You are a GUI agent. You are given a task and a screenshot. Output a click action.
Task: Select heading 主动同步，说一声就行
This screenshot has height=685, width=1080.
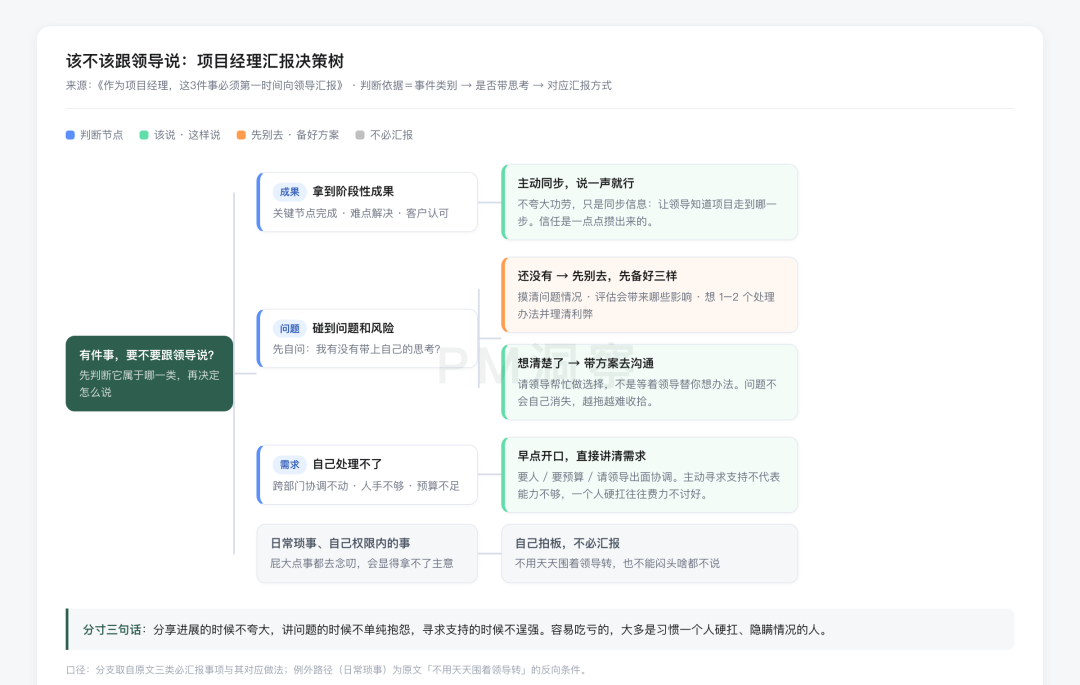pos(576,183)
